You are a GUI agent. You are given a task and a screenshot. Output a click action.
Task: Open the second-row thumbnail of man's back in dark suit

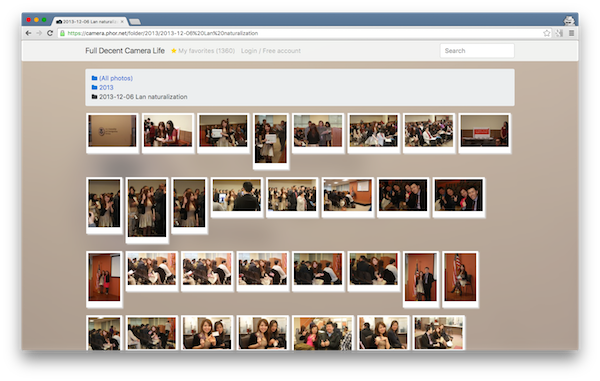[237, 197]
